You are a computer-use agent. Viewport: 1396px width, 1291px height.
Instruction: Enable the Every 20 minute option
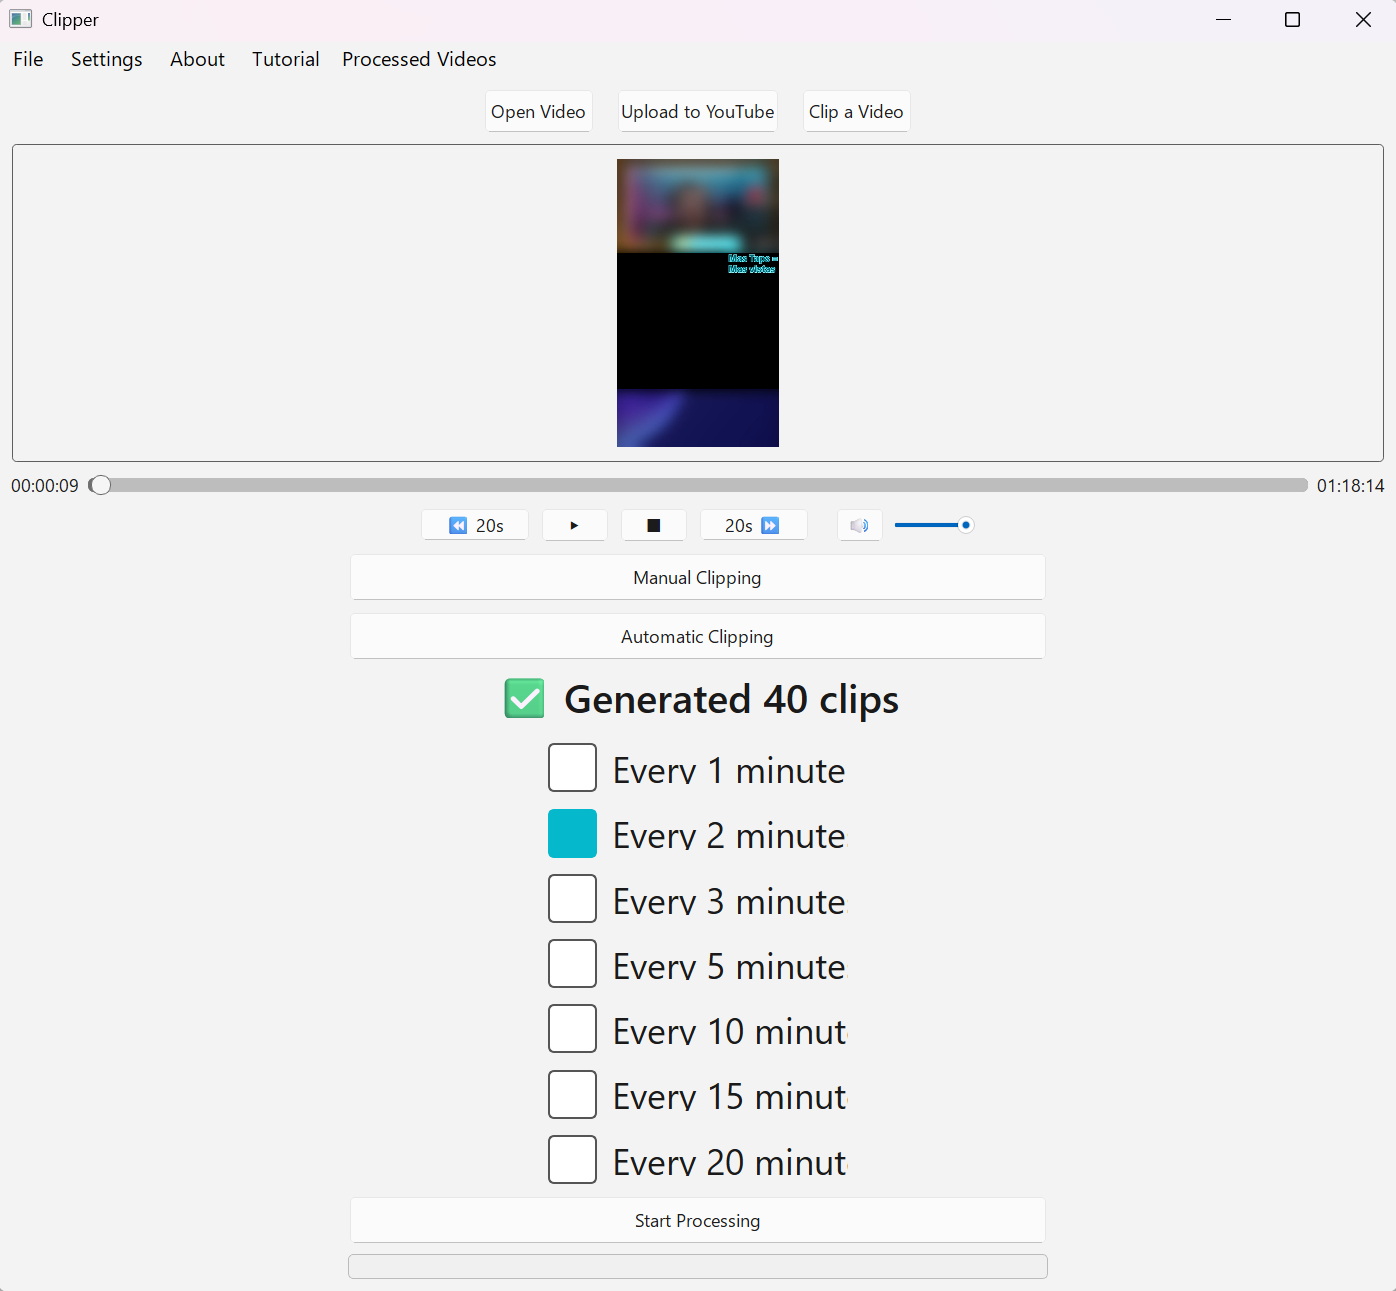tap(572, 1159)
